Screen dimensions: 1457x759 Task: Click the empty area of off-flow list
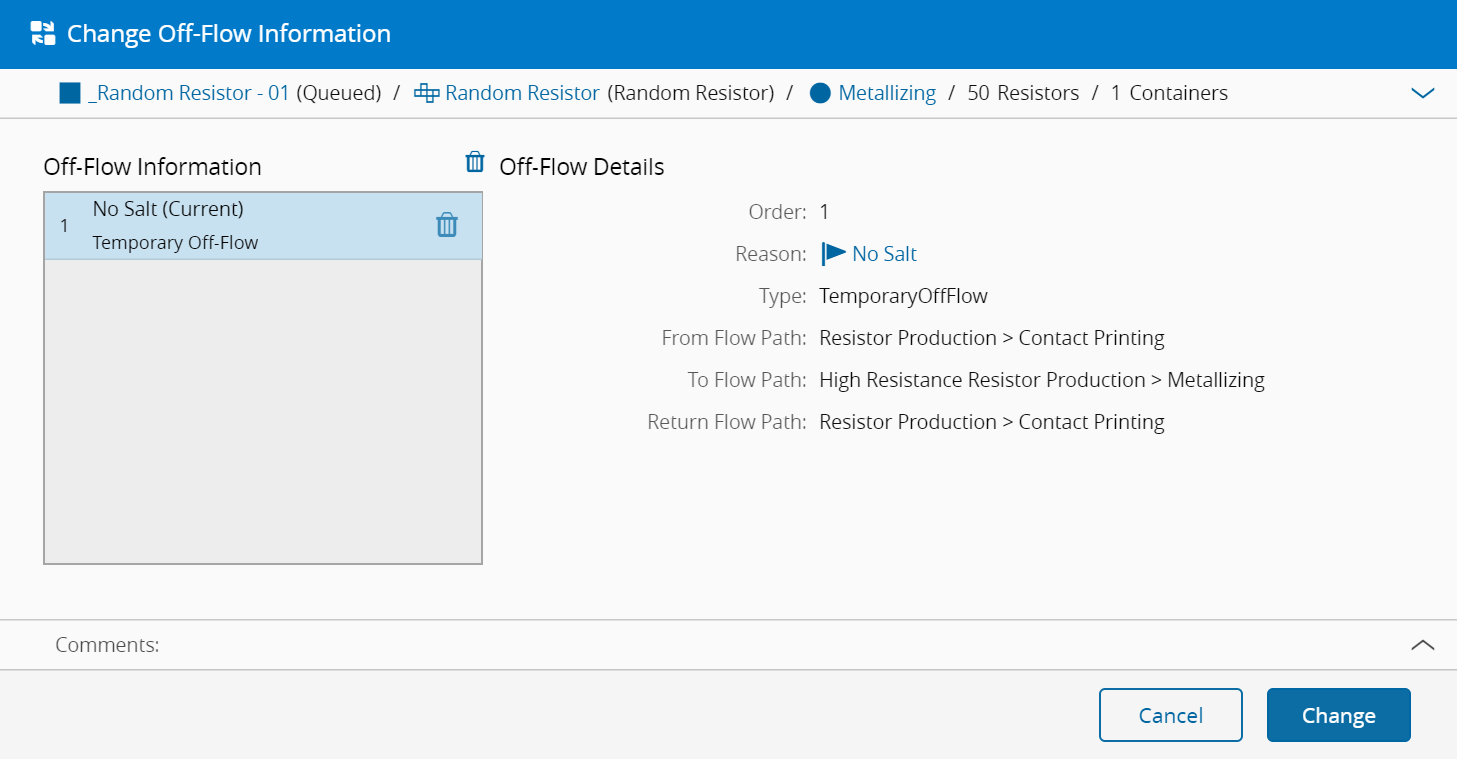click(x=263, y=410)
